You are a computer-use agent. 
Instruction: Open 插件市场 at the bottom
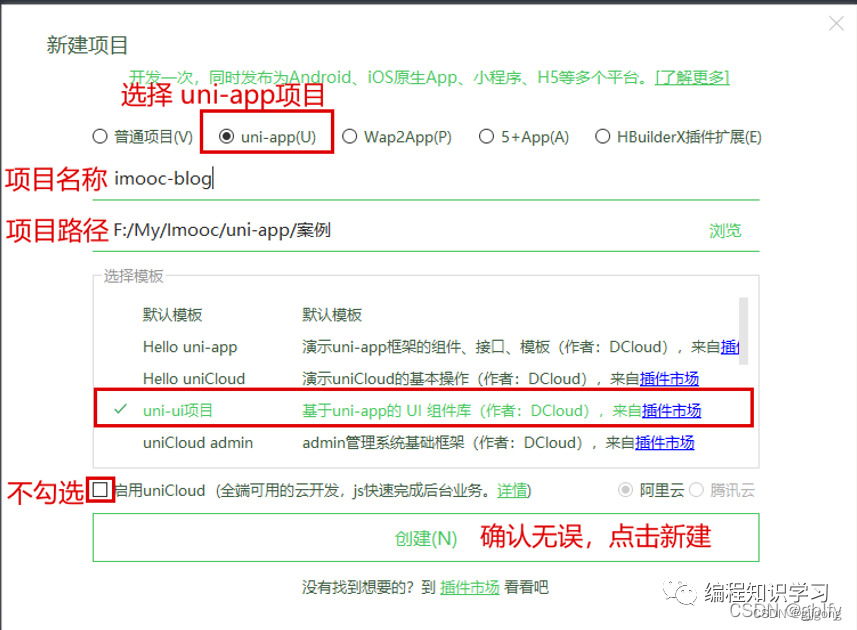470,587
